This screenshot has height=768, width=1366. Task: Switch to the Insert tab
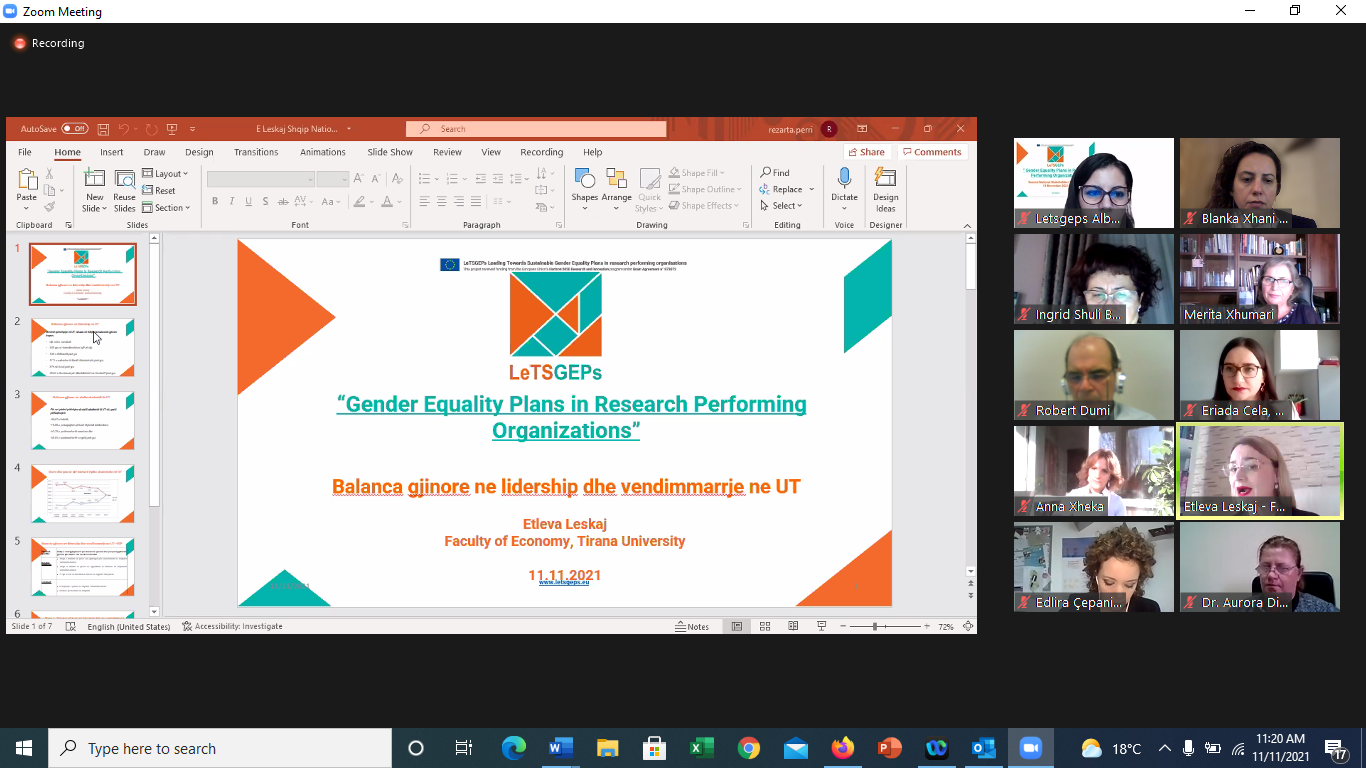click(112, 152)
